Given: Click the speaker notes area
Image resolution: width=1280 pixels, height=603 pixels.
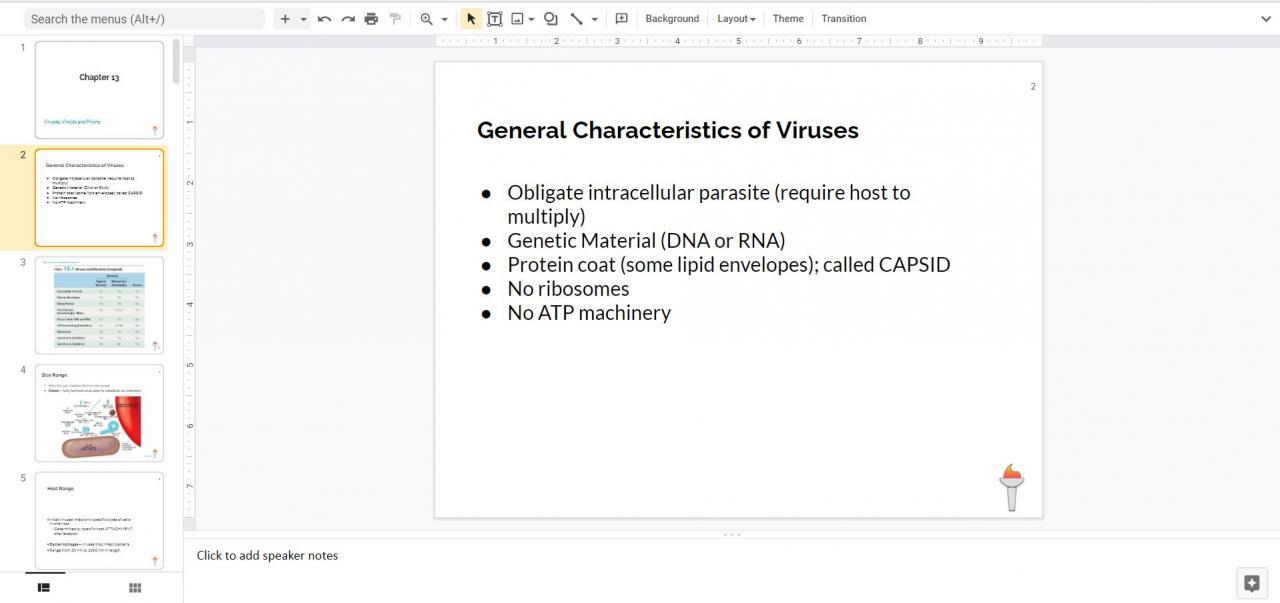Looking at the screenshot, I should [732, 556].
